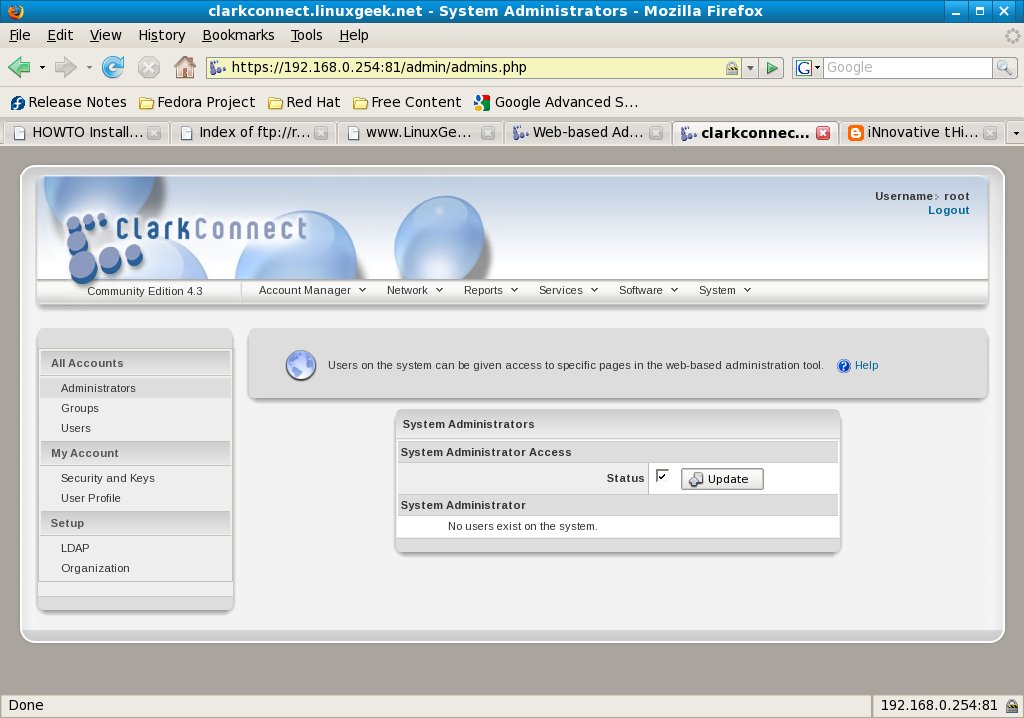This screenshot has width=1024, height=718.
Task: Expand the Services dropdown menu
Action: 568,290
